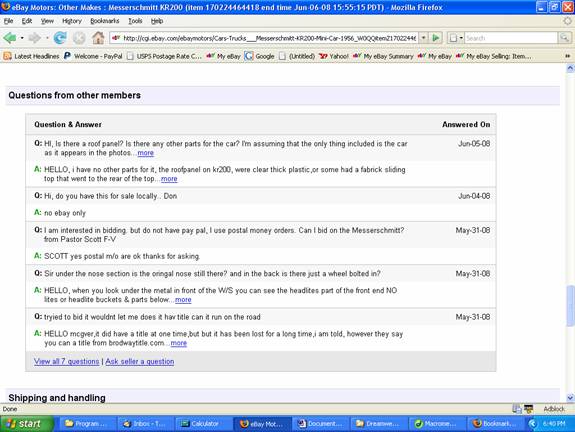The height and width of the screenshot is (432, 575).
Task: Click View all 7 questions link
Action: click(x=66, y=361)
